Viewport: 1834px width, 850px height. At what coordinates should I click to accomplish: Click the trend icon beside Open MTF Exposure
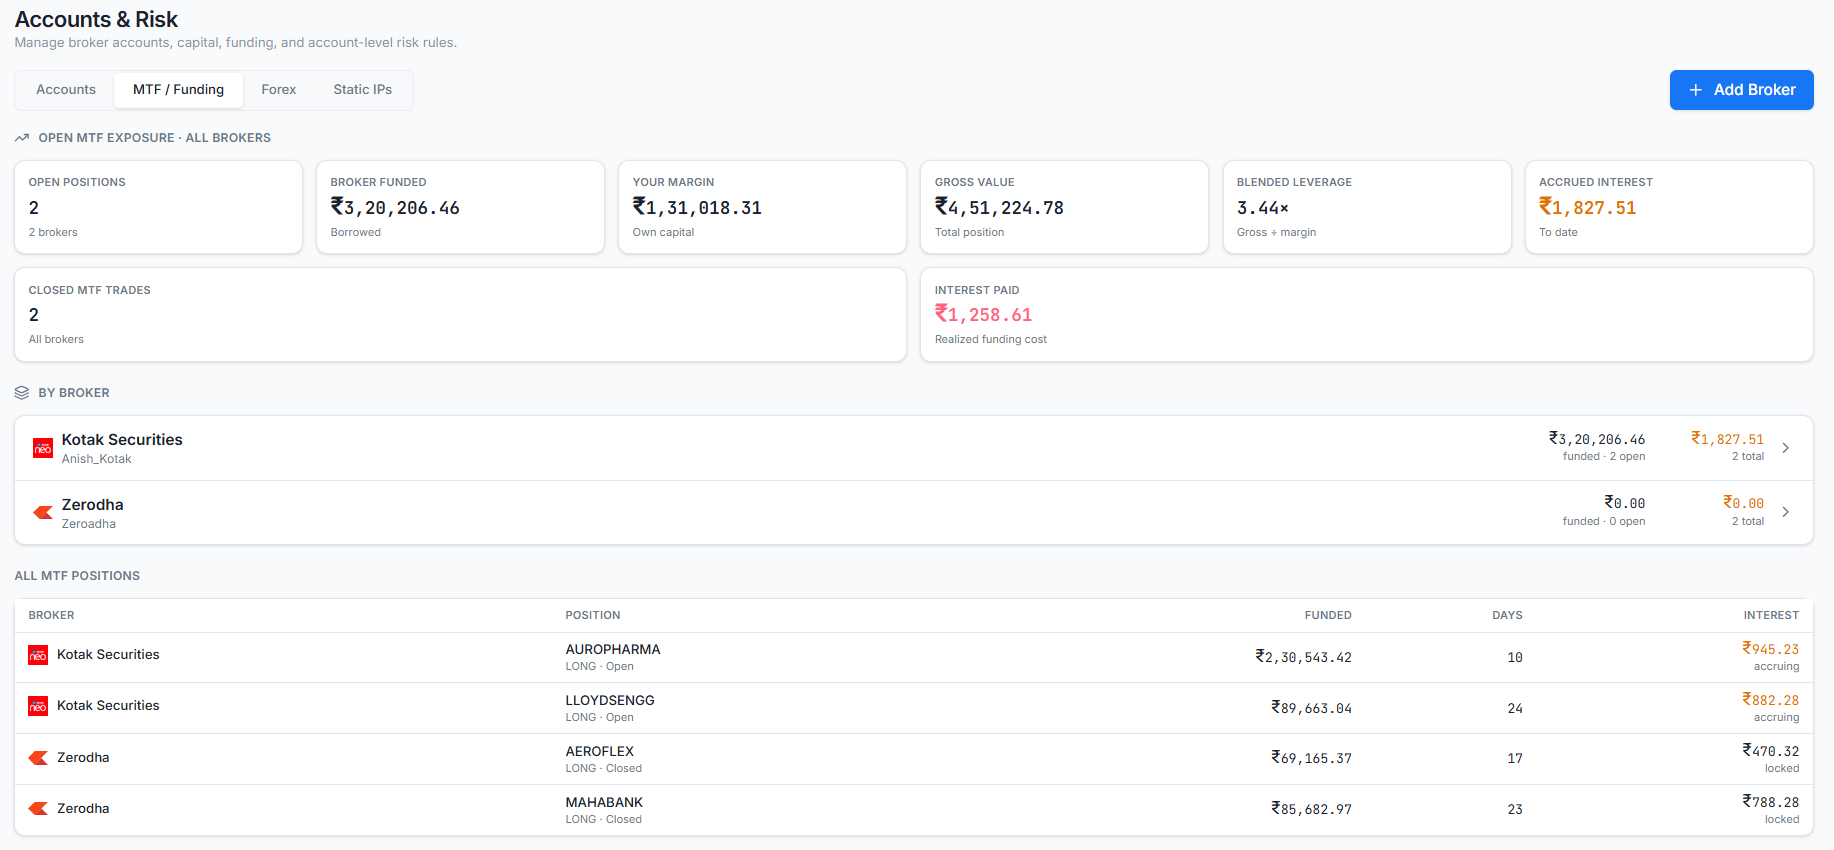point(22,138)
